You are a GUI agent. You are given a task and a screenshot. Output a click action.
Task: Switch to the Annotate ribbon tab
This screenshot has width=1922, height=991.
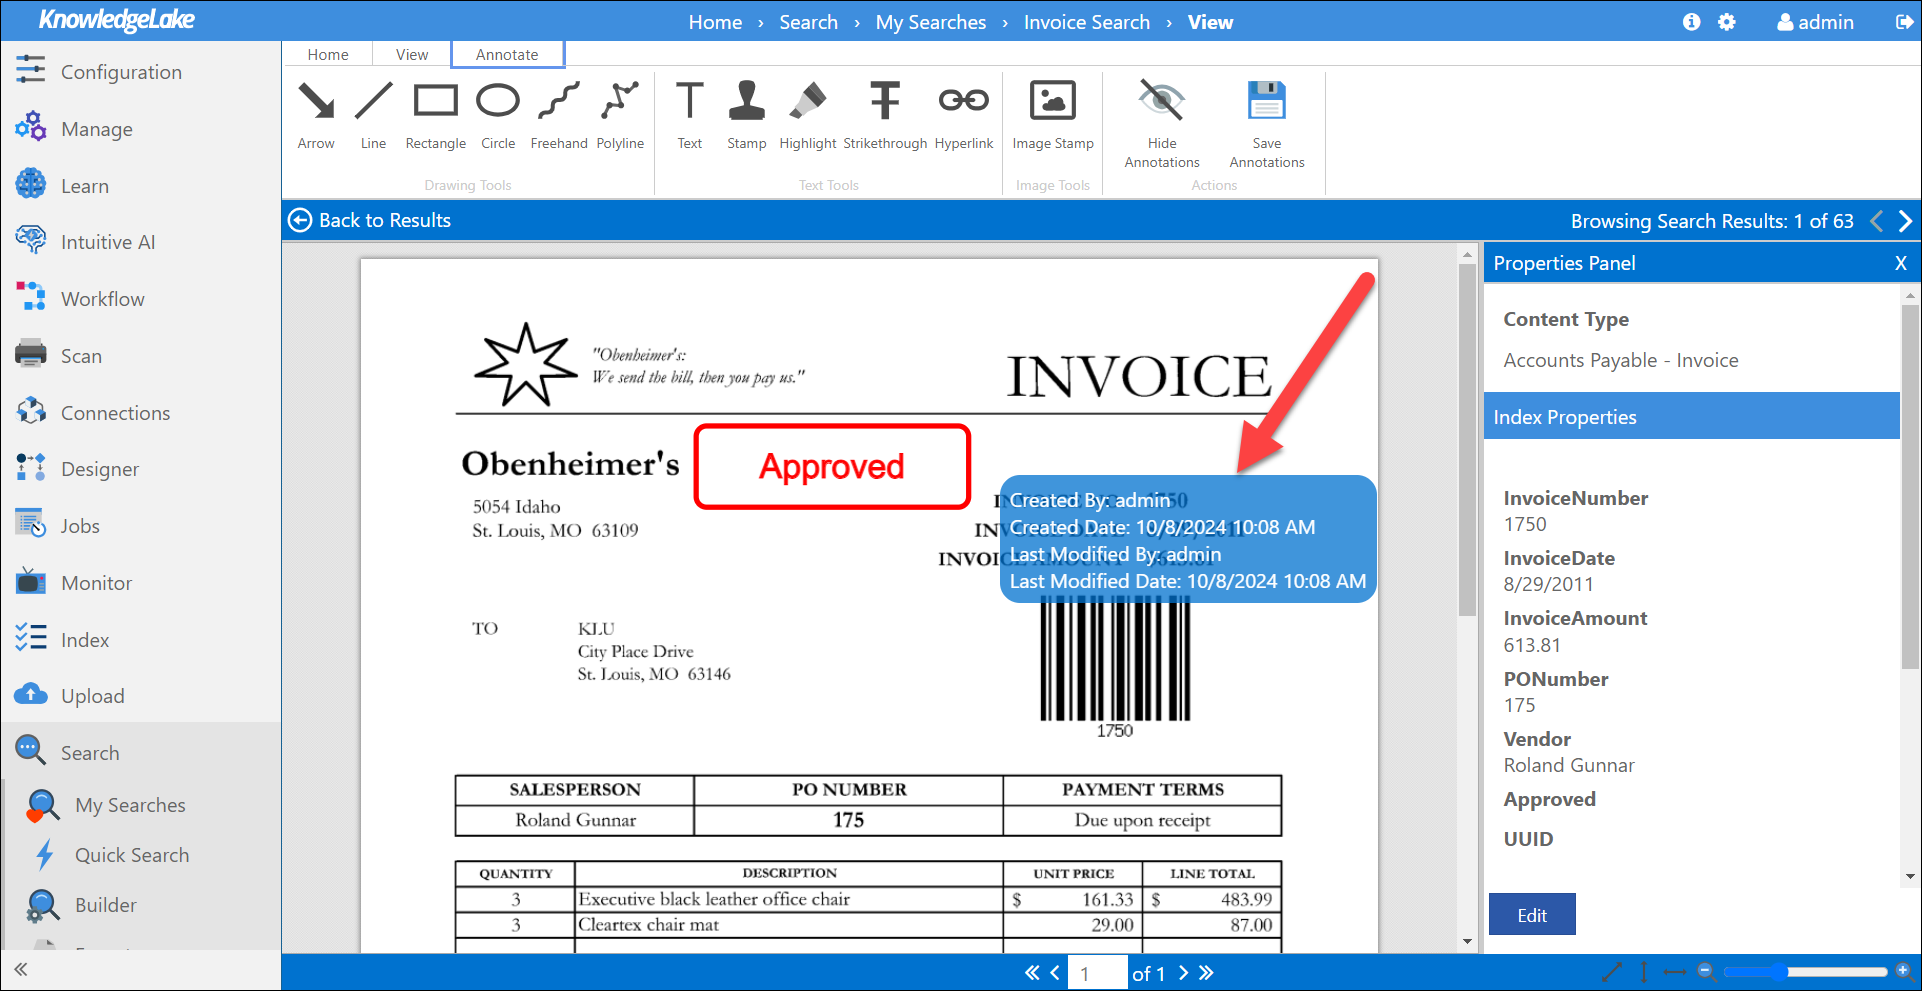click(507, 54)
